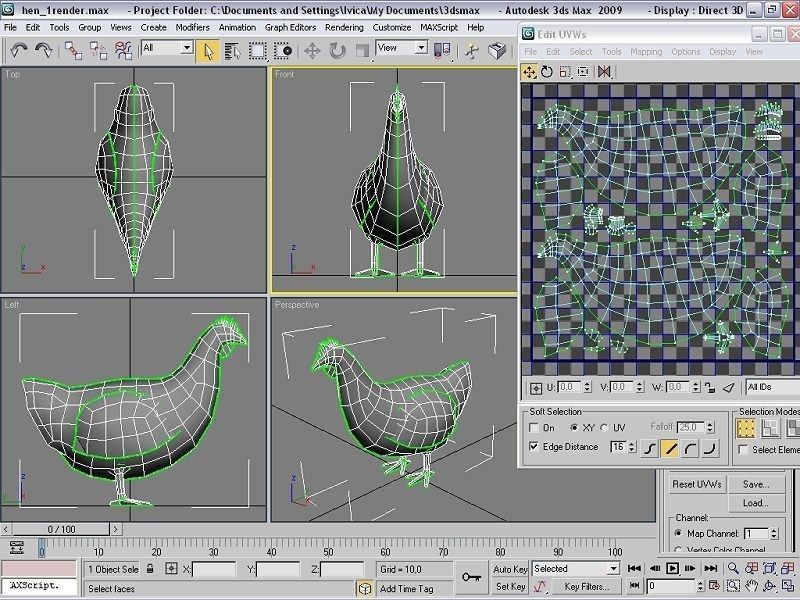Uncheck the Edge Distance checkbox
This screenshot has height=600, width=800.
534,446
